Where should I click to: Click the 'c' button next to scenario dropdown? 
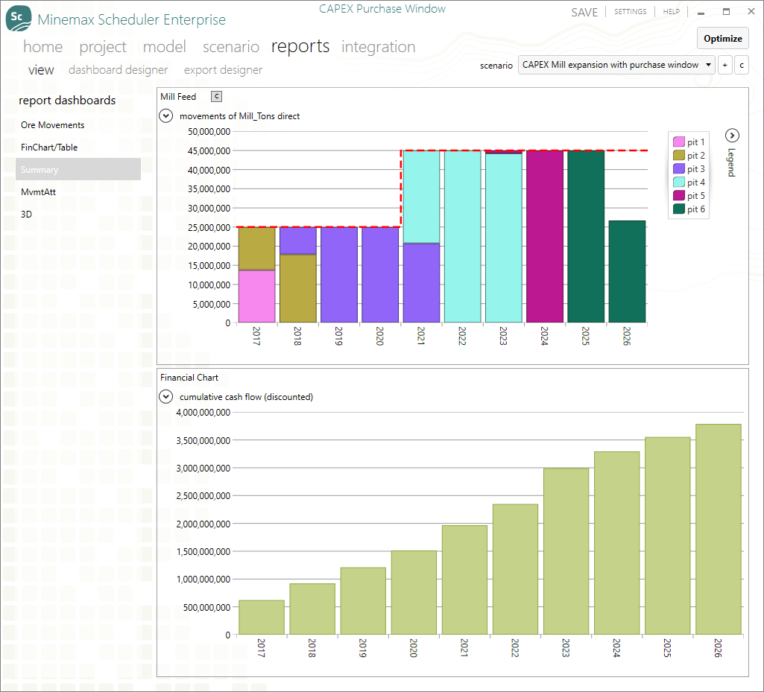click(x=742, y=65)
